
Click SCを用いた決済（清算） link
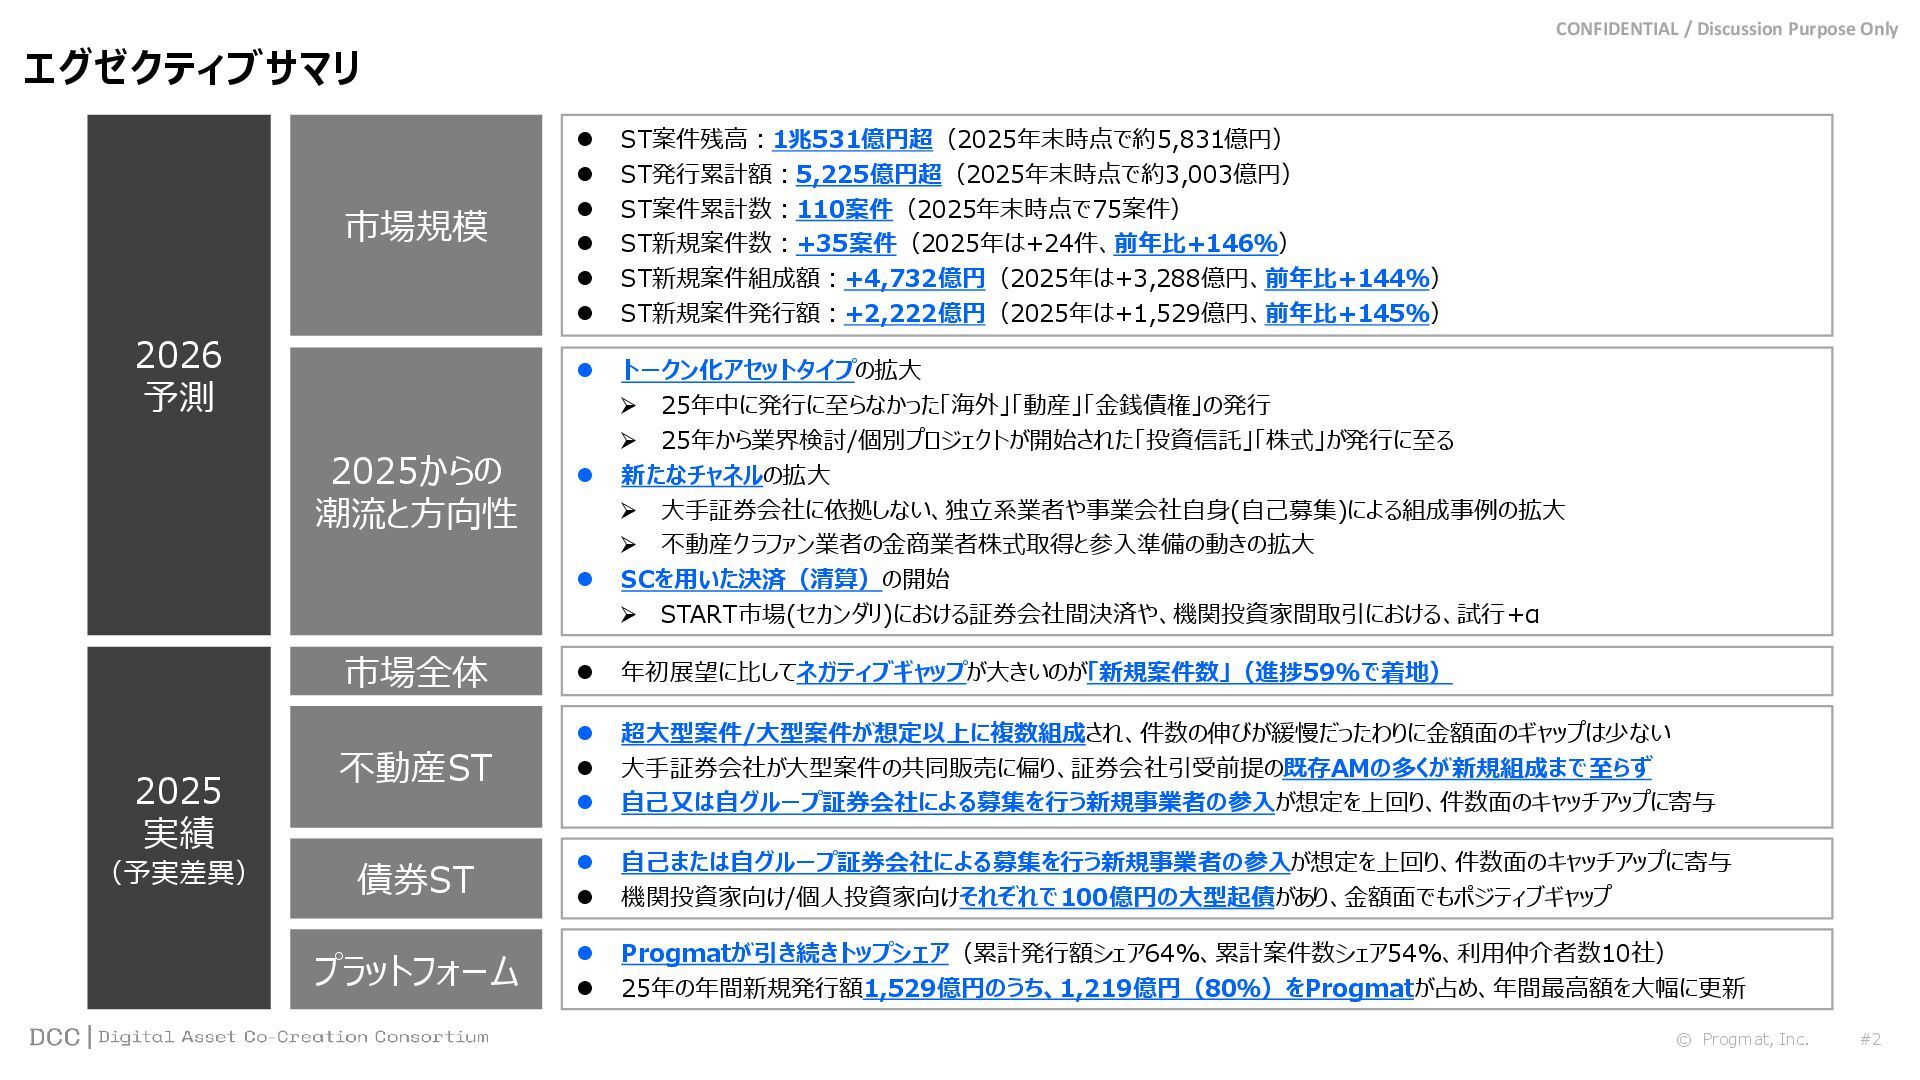(x=750, y=579)
